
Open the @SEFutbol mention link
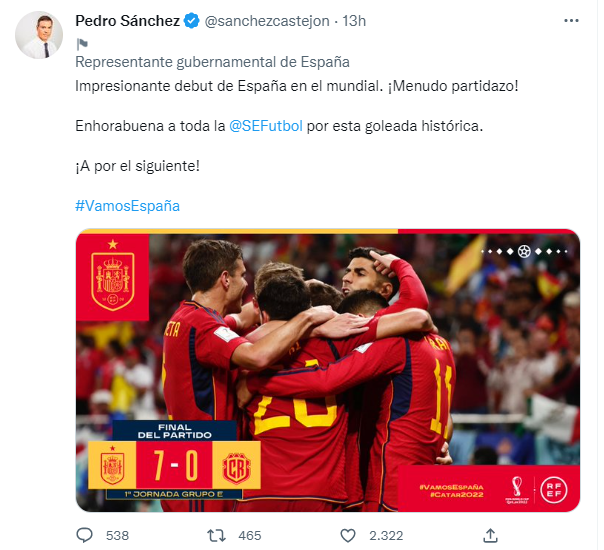(x=265, y=126)
